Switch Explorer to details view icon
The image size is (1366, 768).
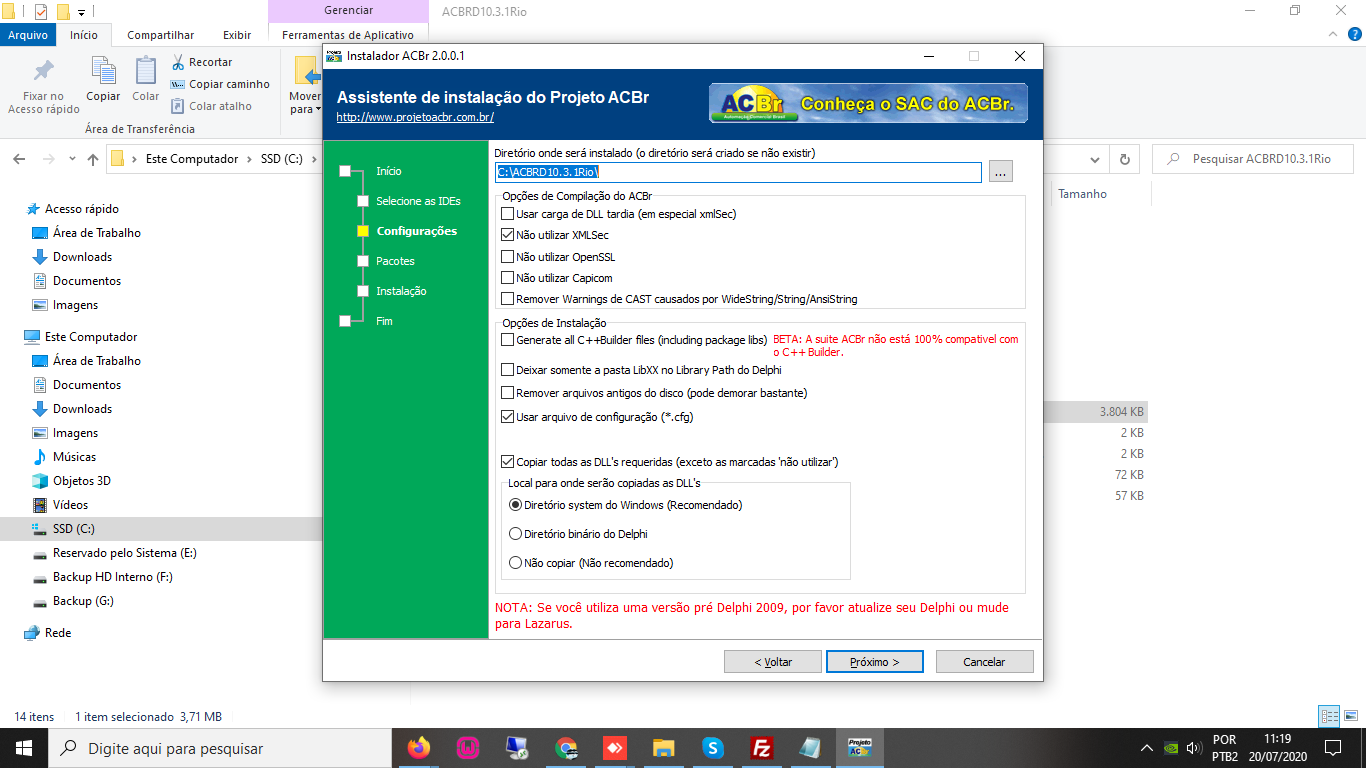click(x=1329, y=716)
